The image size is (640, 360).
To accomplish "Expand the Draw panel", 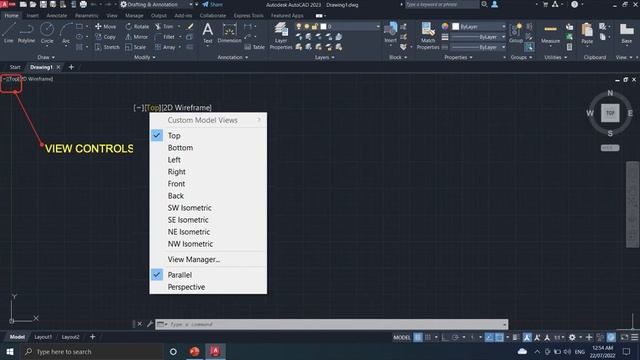I will (x=46, y=58).
